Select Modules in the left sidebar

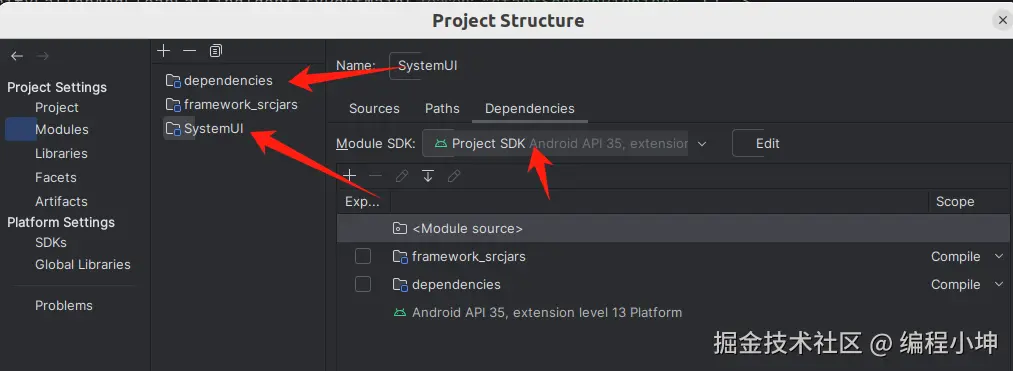tap(61, 129)
